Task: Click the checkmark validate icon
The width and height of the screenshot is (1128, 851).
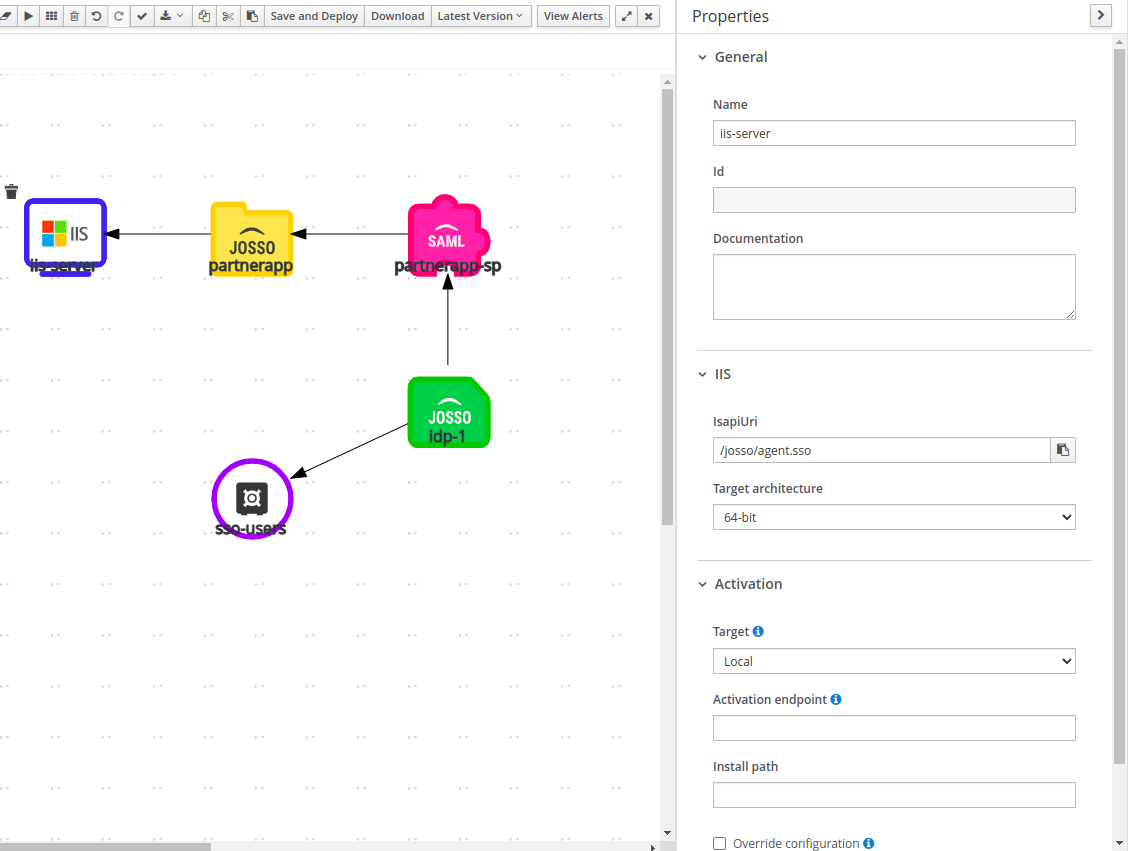Action: (x=142, y=16)
